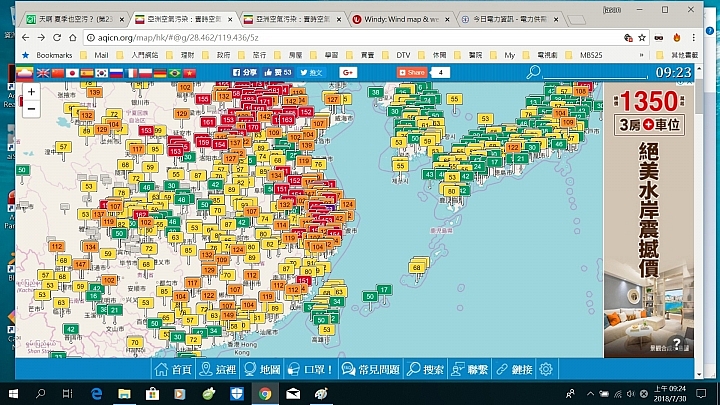Screen dimensions: 720x405
Task: Go back in browser history
Action: click(x=26, y=38)
